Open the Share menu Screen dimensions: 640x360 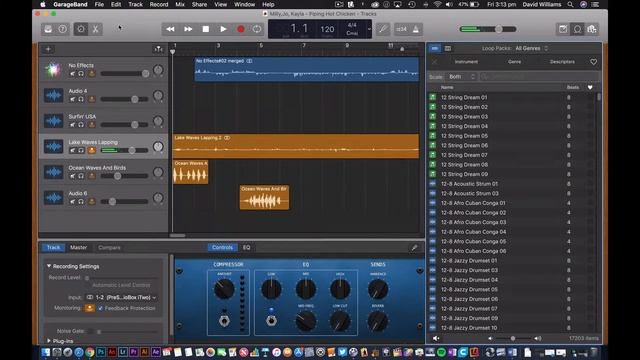pos(199,4)
